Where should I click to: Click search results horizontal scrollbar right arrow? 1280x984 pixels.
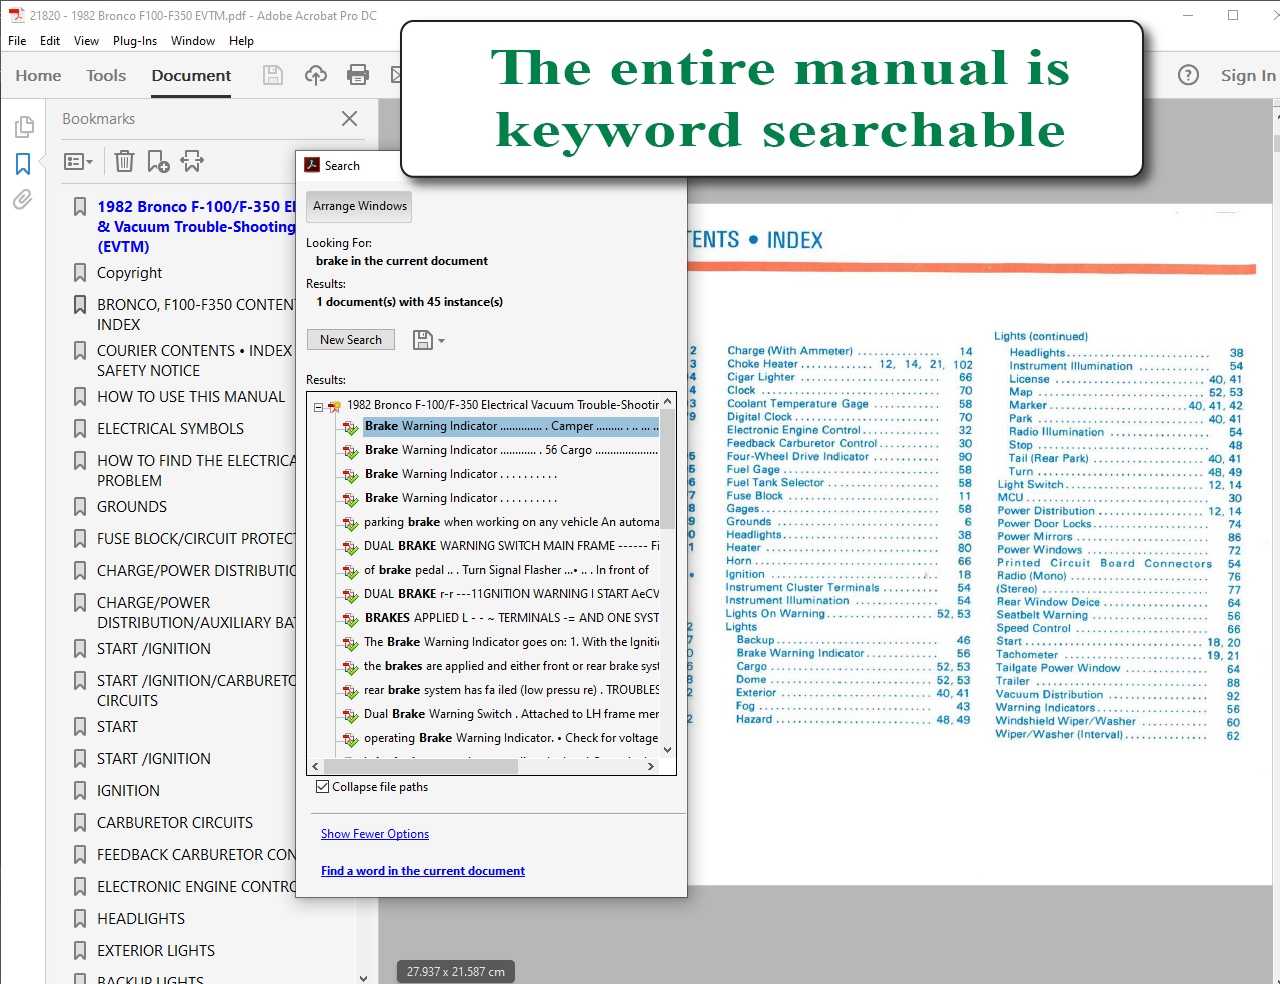click(651, 767)
